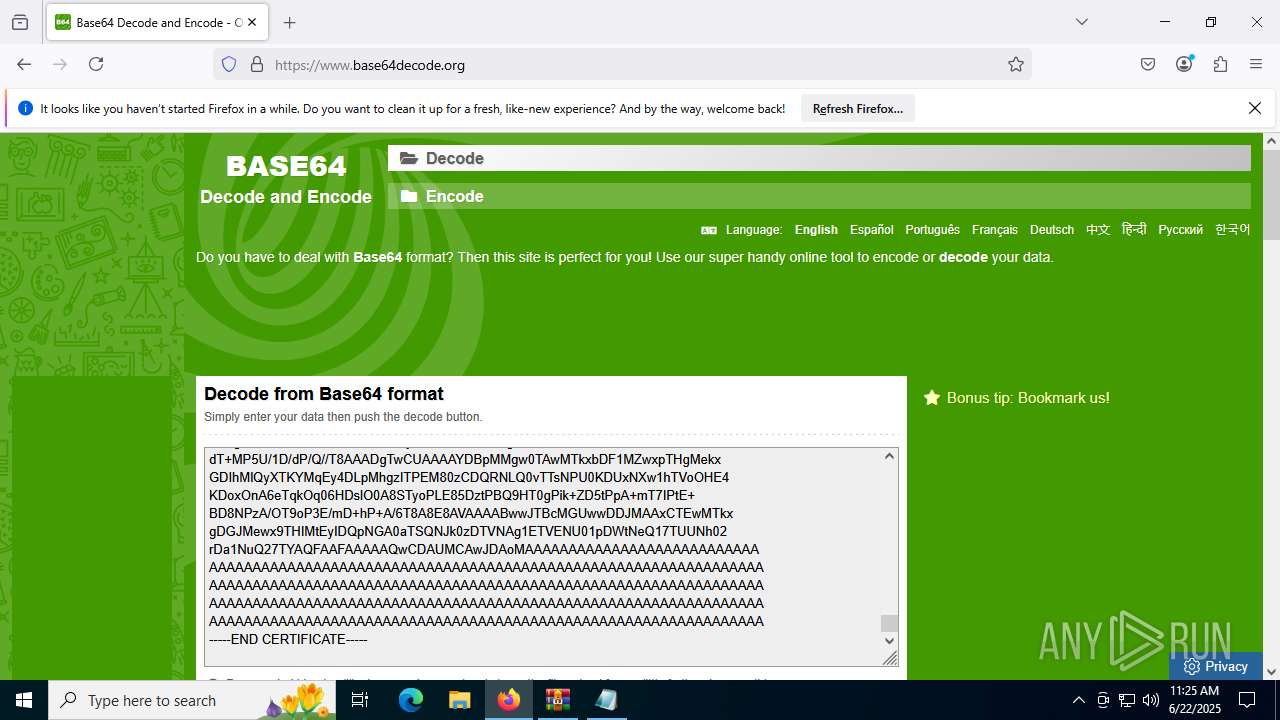Switch language to हिन्दी
This screenshot has width=1280, height=720.
1134,230
